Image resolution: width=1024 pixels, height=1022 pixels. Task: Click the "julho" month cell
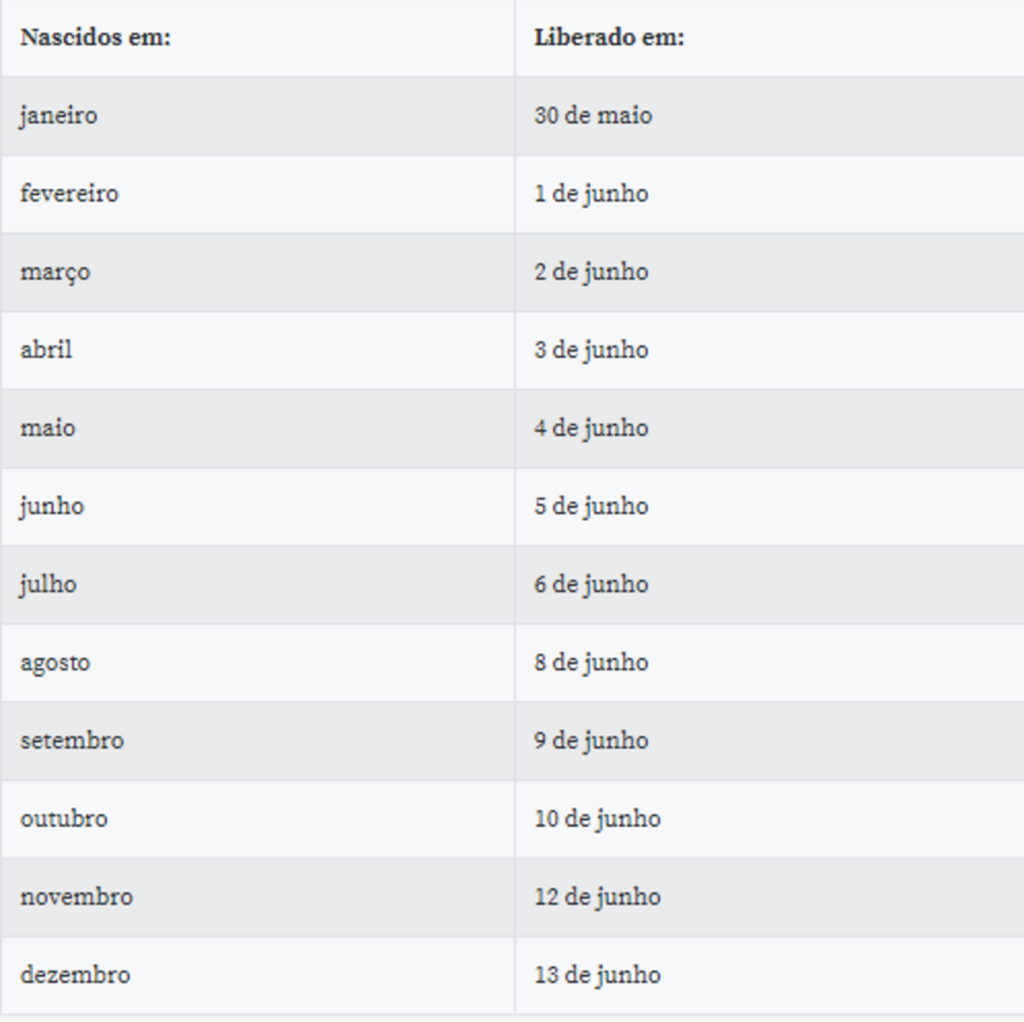tap(48, 584)
